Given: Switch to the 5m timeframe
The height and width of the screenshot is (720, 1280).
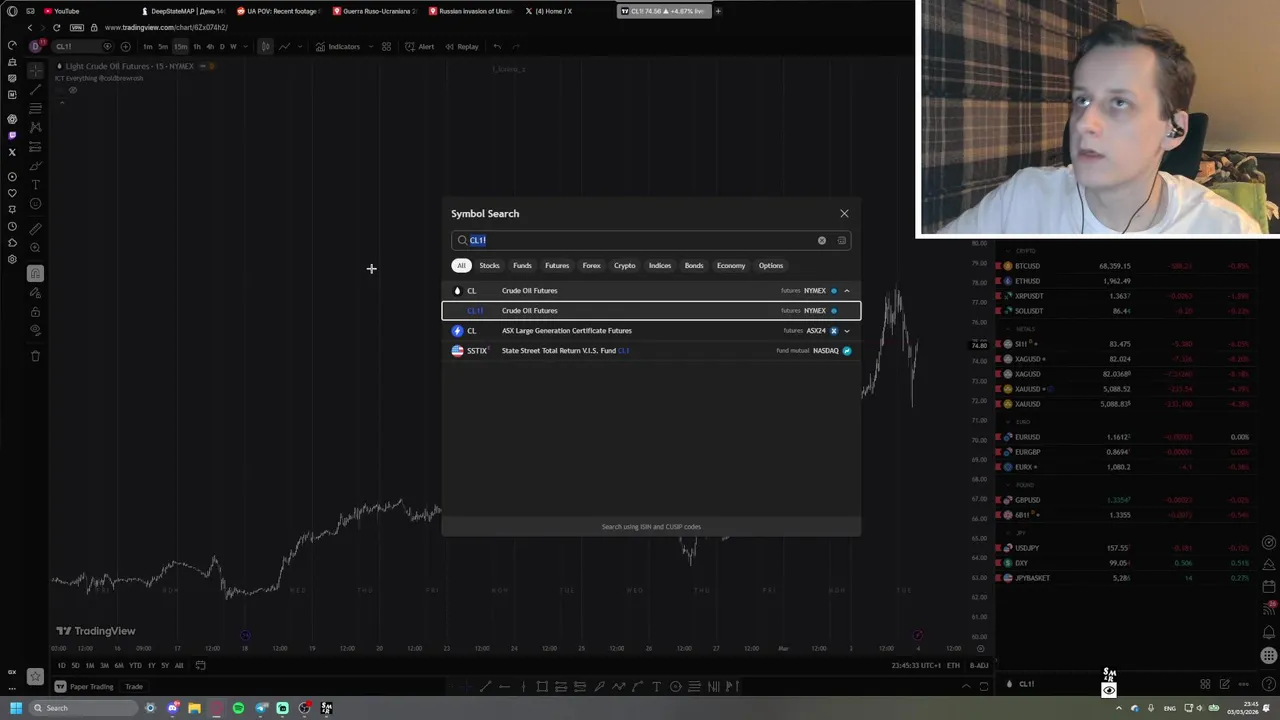Looking at the screenshot, I should coord(163,46).
